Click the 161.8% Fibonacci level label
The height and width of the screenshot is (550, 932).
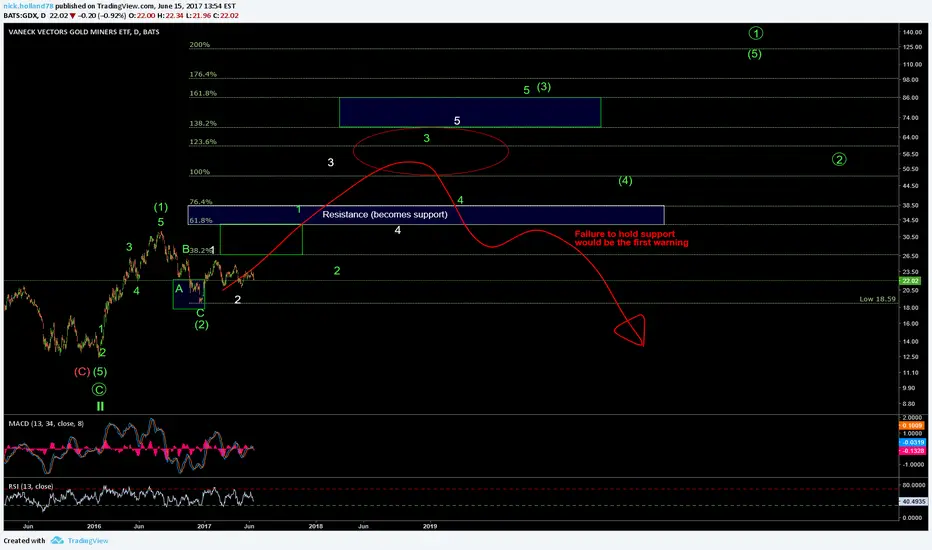pyautogui.click(x=203, y=93)
